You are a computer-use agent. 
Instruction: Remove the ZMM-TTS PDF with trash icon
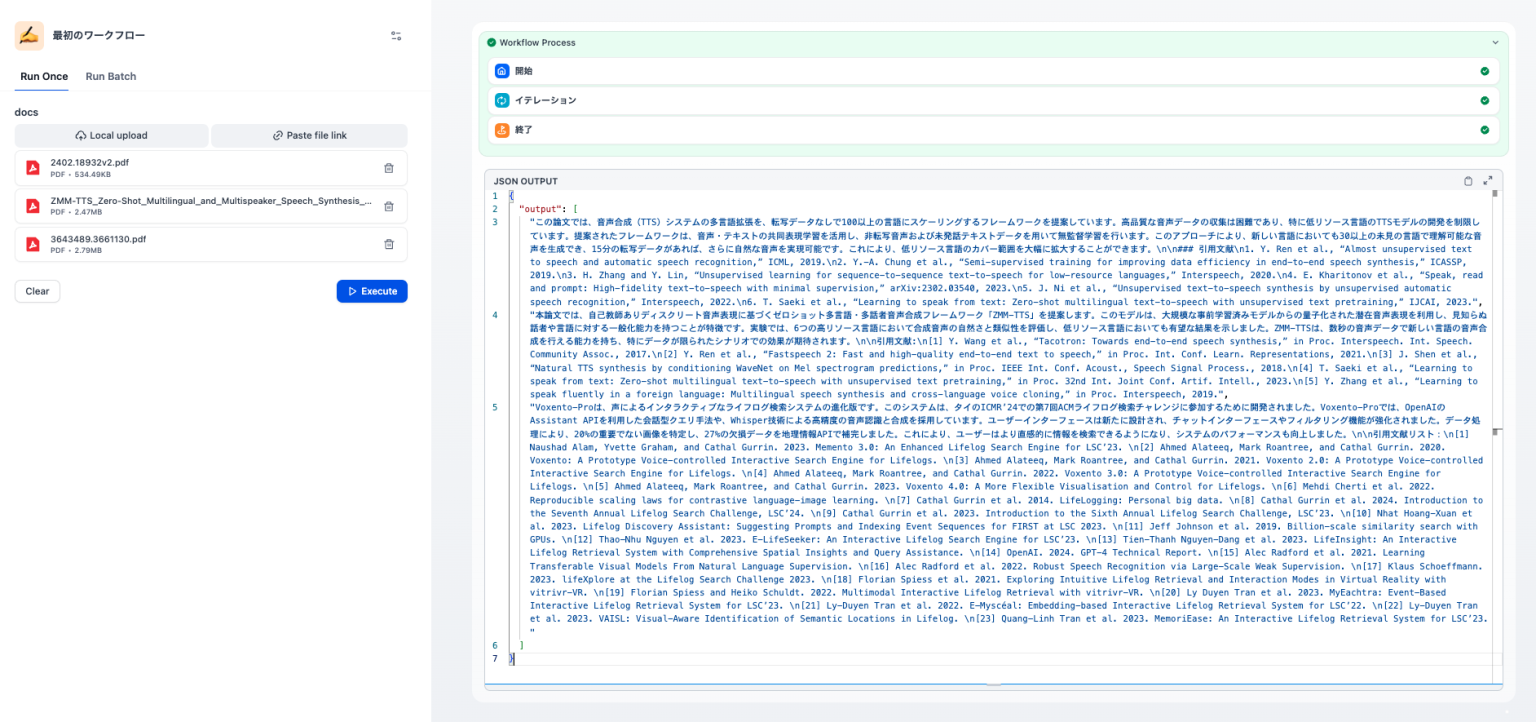(x=389, y=206)
